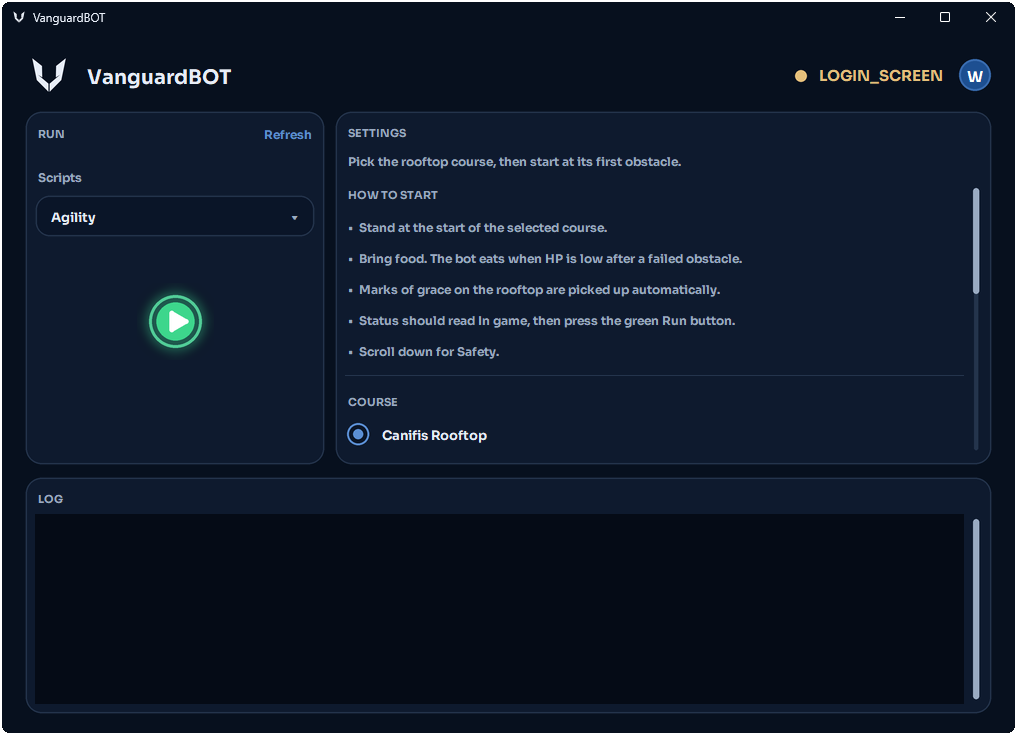
Task: Click the SETTINGS panel heading
Action: (x=377, y=133)
